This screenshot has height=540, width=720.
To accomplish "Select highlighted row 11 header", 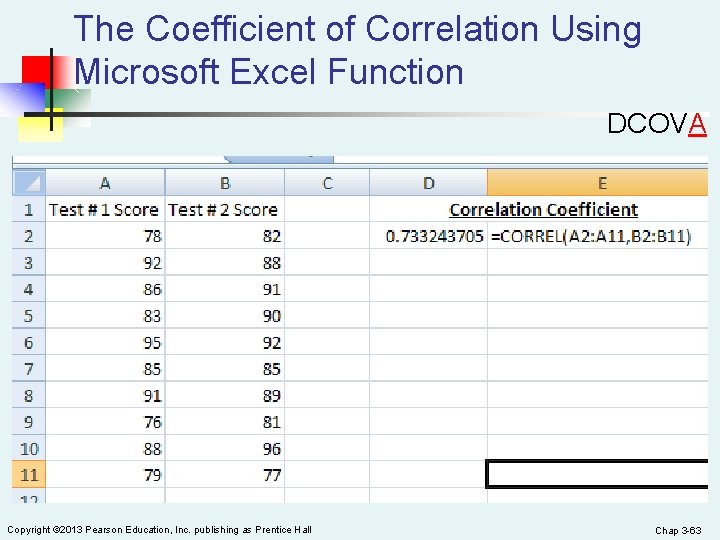I will pos(29,474).
